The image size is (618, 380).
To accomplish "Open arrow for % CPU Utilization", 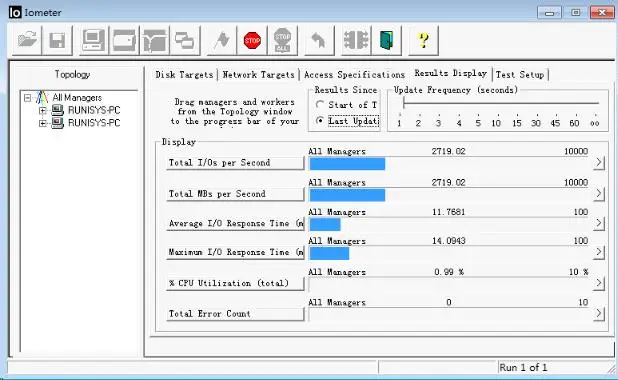I will [598, 283].
